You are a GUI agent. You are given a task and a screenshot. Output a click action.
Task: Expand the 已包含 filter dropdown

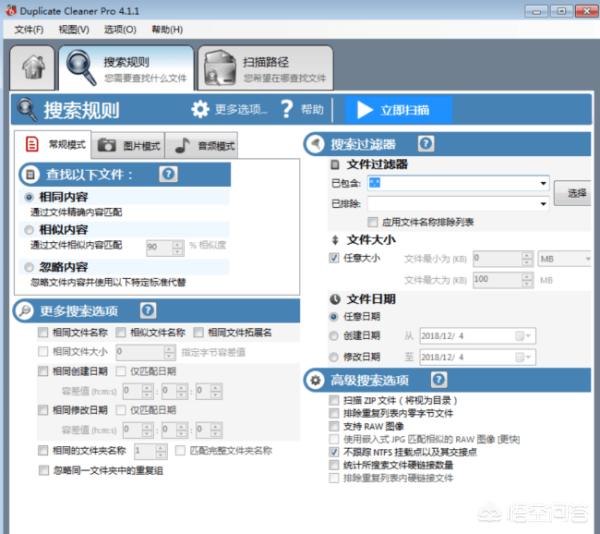[543, 183]
